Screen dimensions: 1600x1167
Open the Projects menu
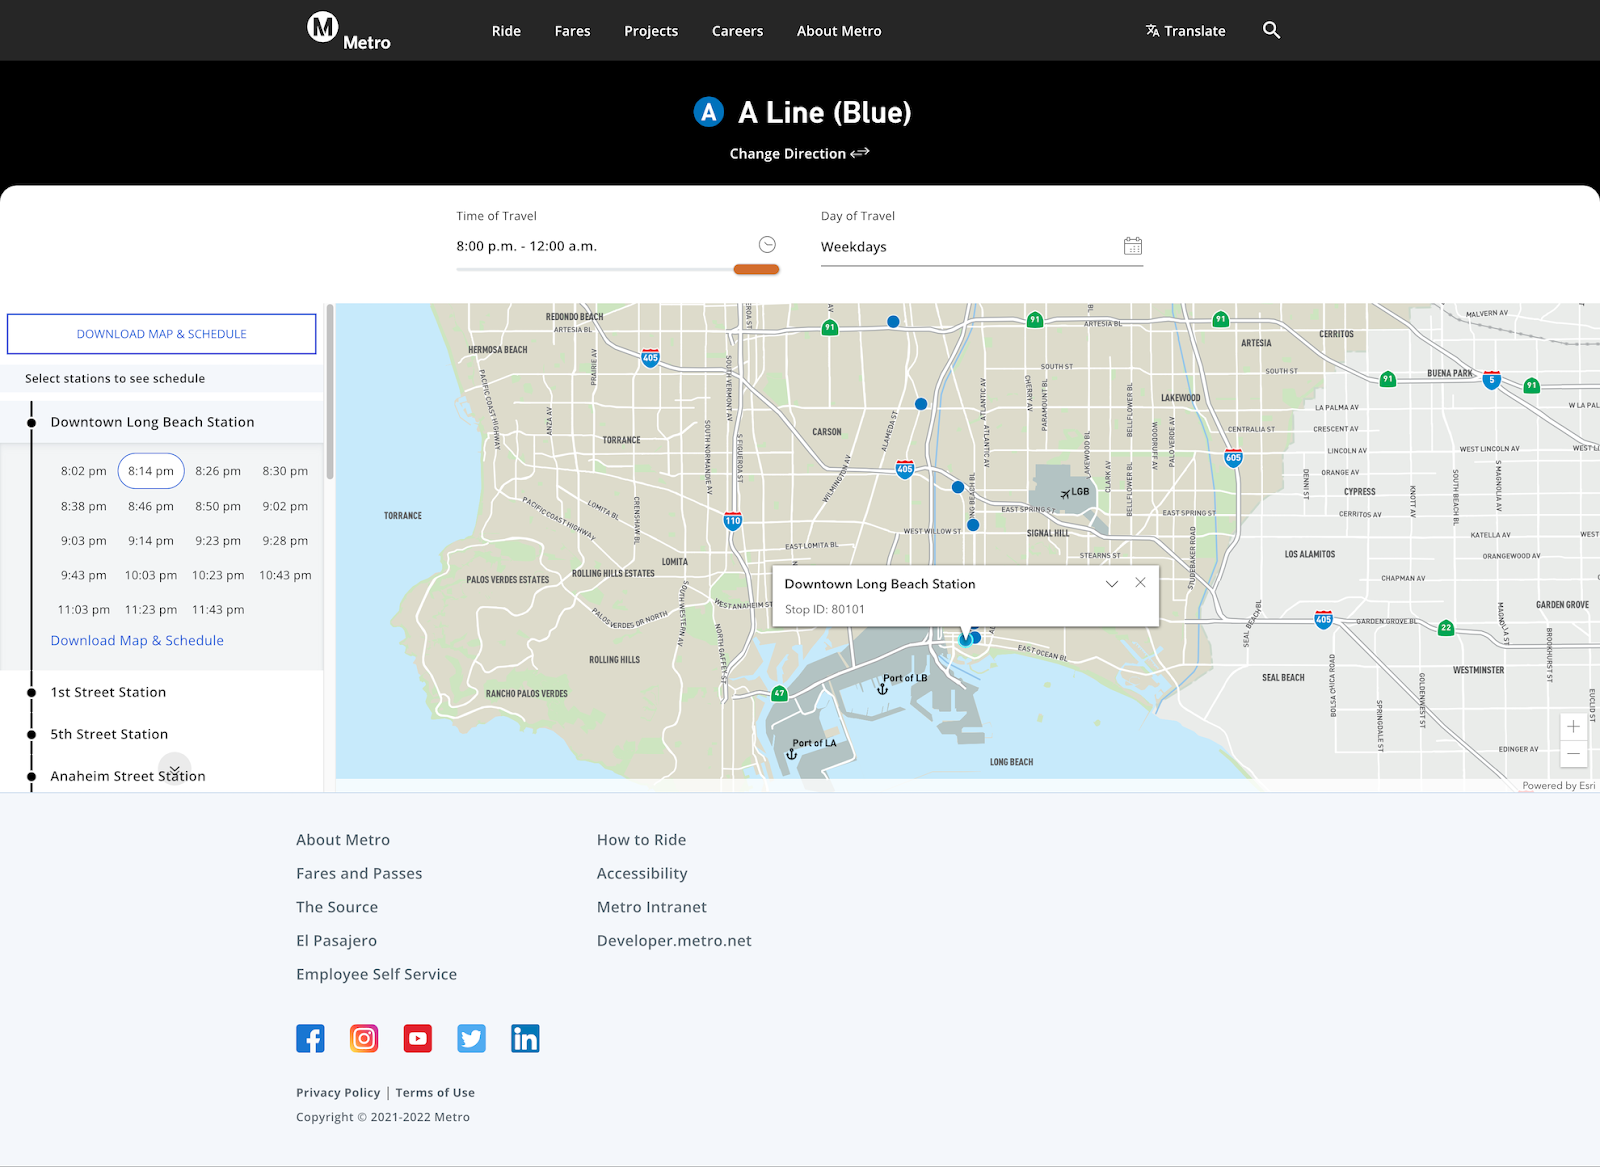pyautogui.click(x=651, y=31)
